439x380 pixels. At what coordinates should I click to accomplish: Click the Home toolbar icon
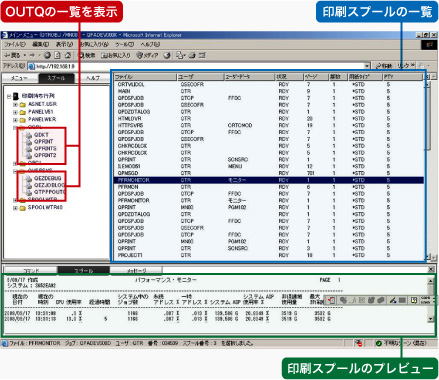click(x=68, y=55)
